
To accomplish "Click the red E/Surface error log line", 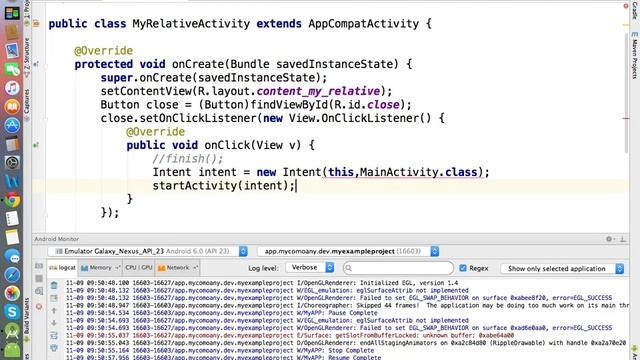I will (x=290, y=336).
